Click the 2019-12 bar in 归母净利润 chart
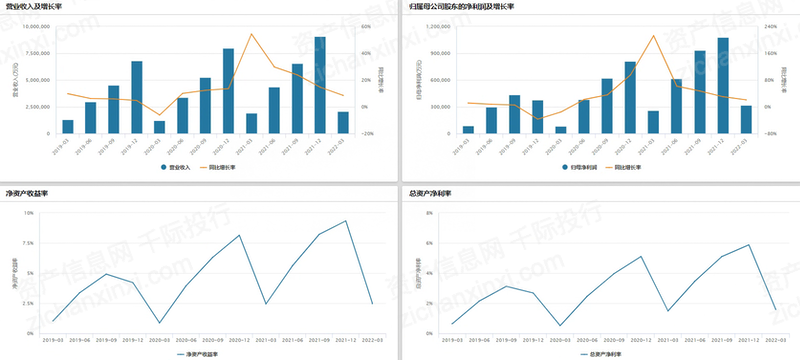The height and width of the screenshot is (360, 800). coord(538,117)
